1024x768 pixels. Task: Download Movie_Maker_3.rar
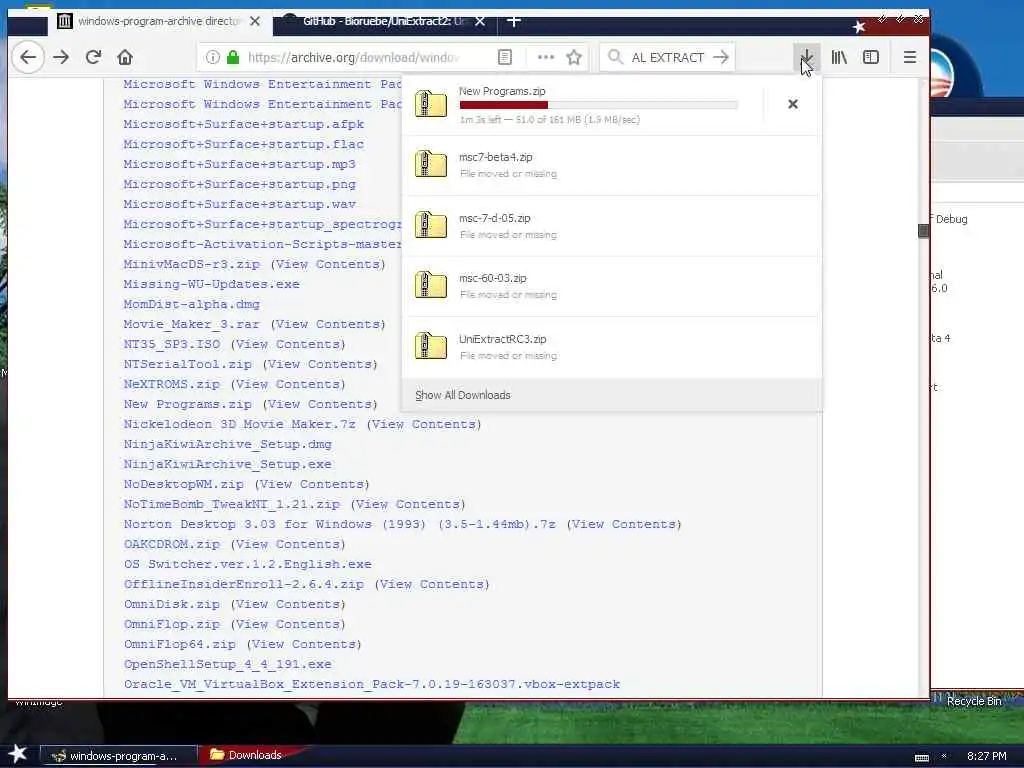191,325
